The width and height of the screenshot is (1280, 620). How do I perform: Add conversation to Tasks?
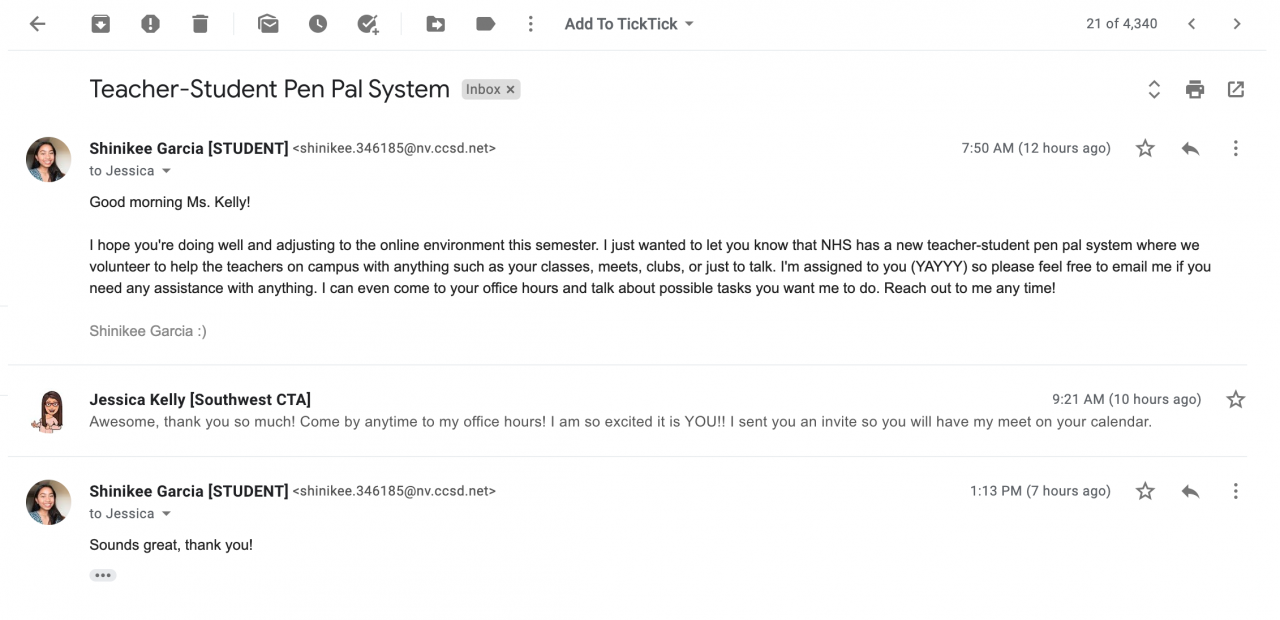[x=368, y=24]
